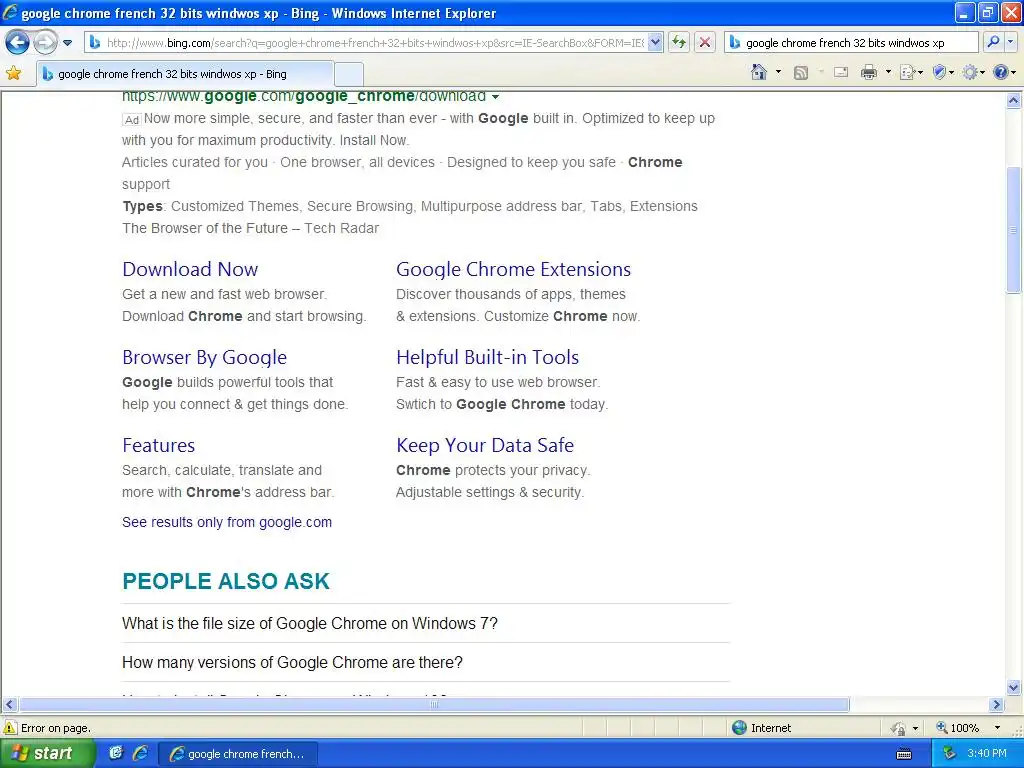Viewport: 1024px width, 768px height.
Task: Click the system tray network icon
Action: [x=949, y=754]
